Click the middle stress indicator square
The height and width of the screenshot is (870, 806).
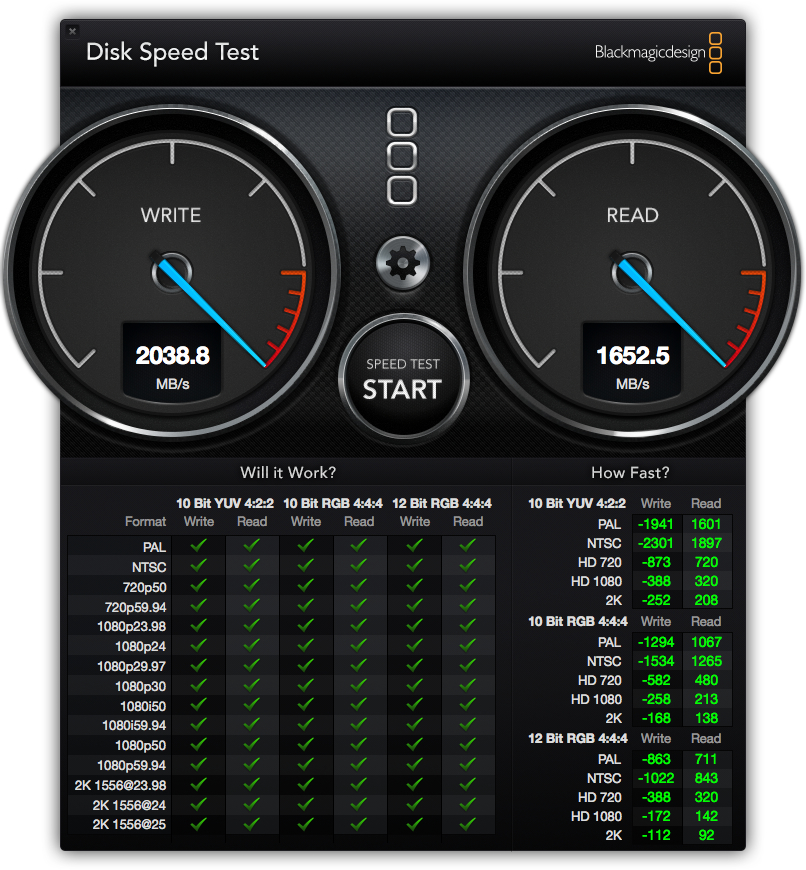(x=403, y=156)
